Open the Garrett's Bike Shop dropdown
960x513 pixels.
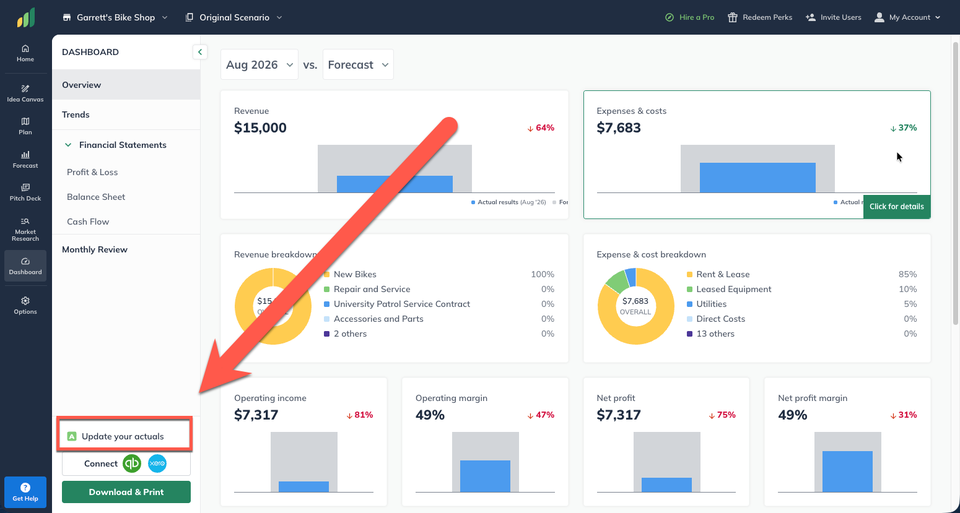114,18
